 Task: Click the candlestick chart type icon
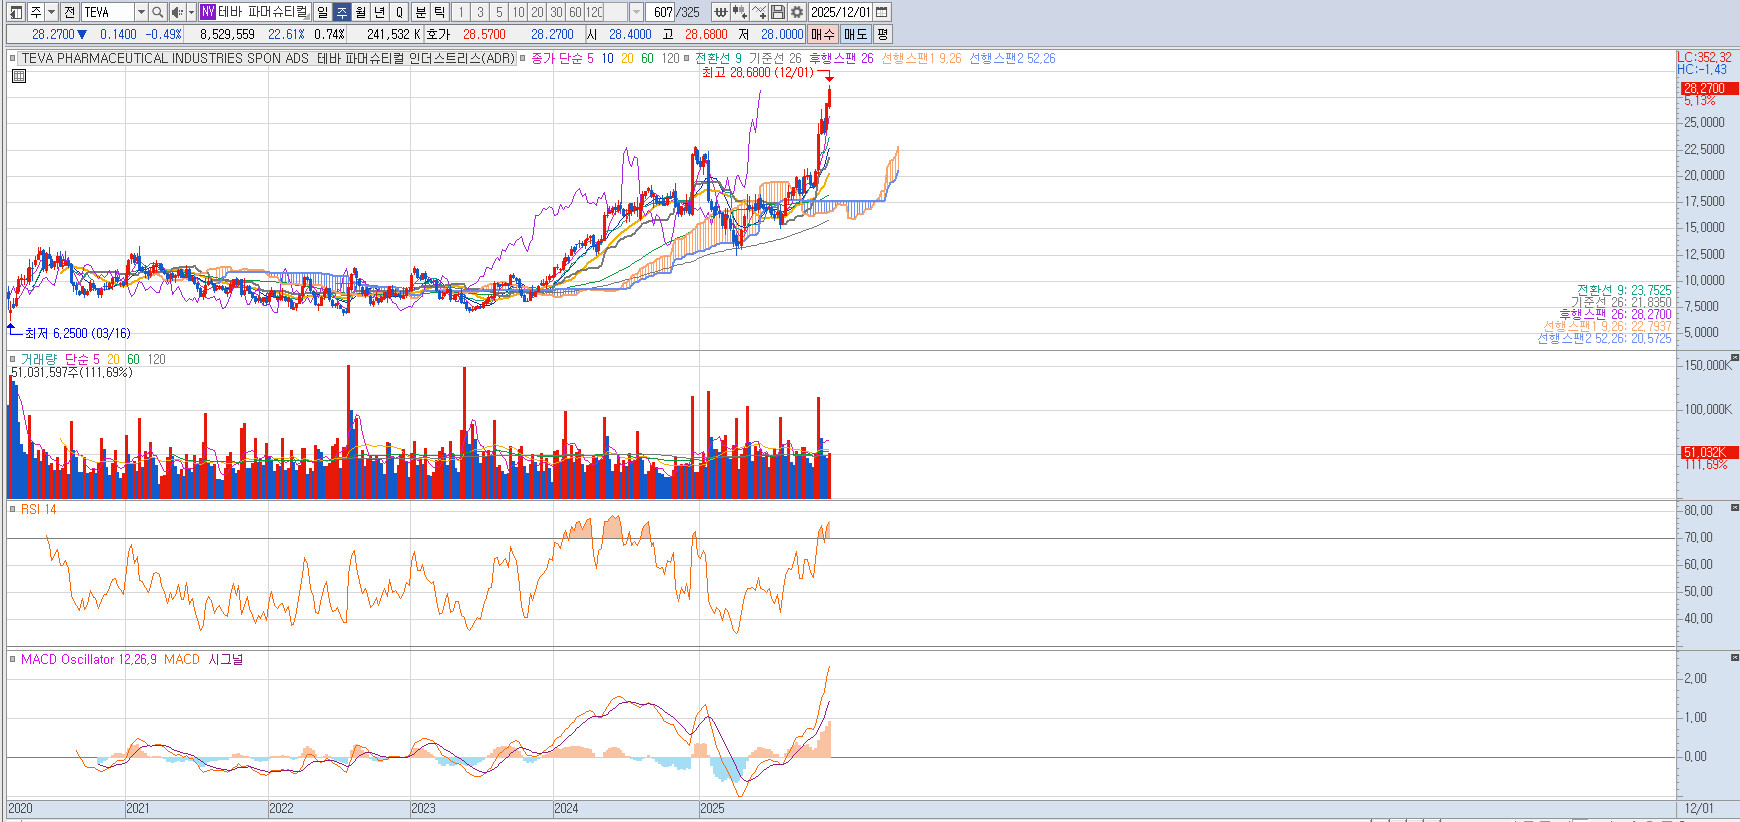739,12
